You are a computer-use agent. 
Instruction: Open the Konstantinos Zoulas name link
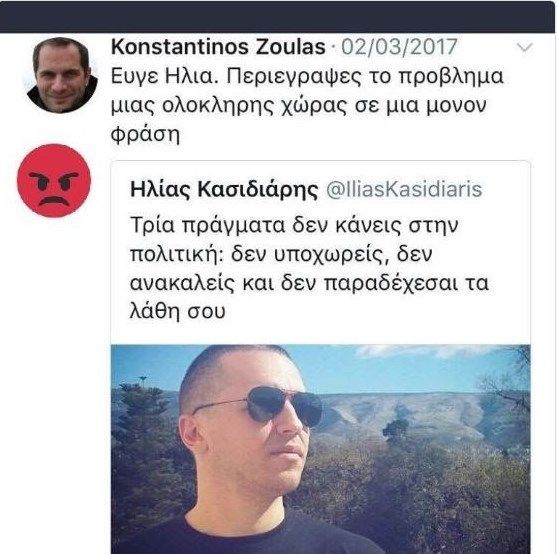[x=218, y=47]
